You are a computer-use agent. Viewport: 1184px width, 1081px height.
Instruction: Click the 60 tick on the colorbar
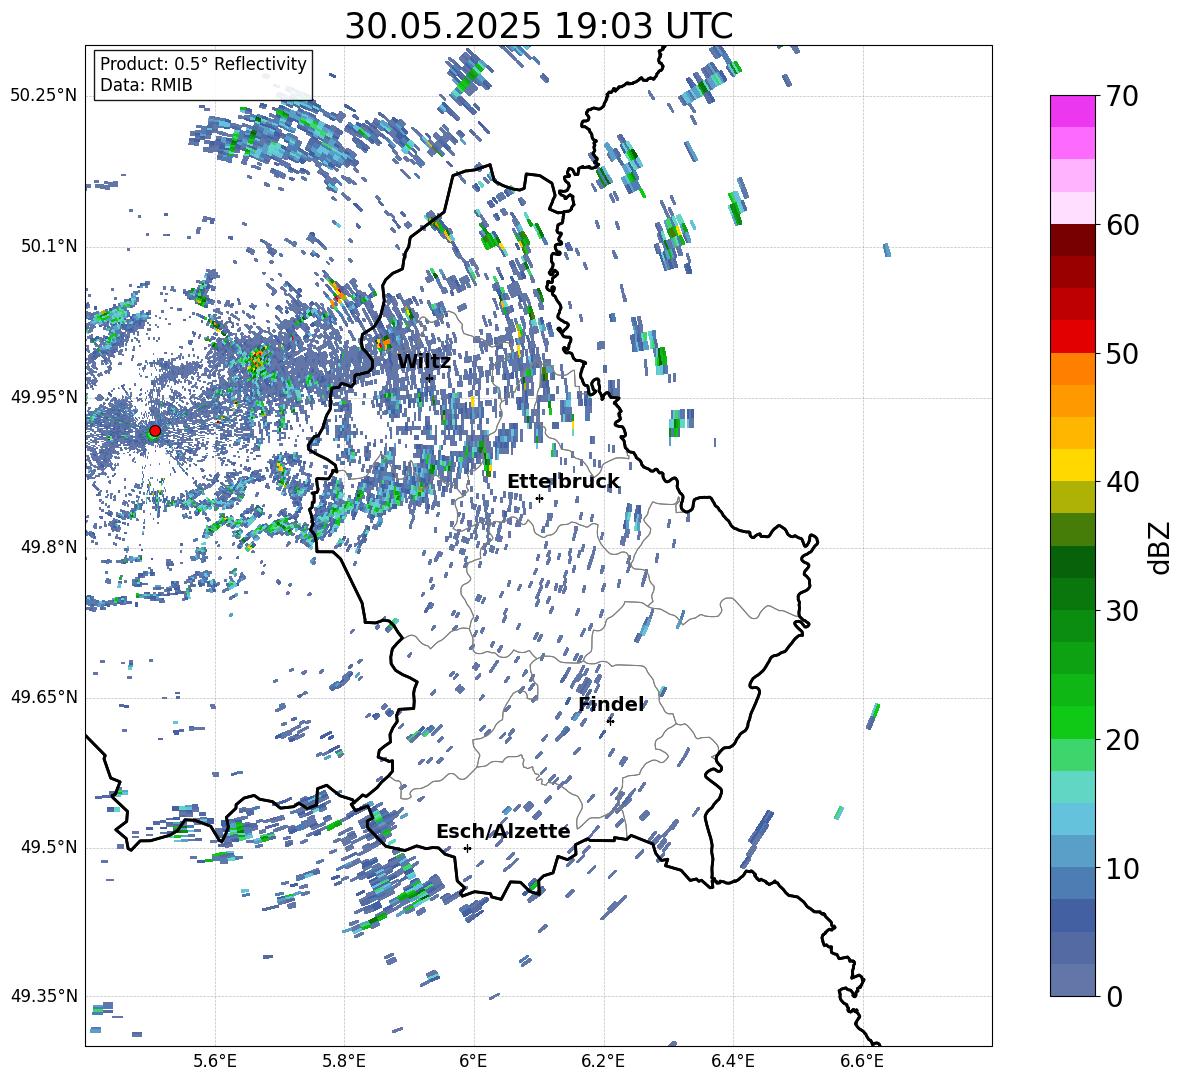tap(1122, 225)
